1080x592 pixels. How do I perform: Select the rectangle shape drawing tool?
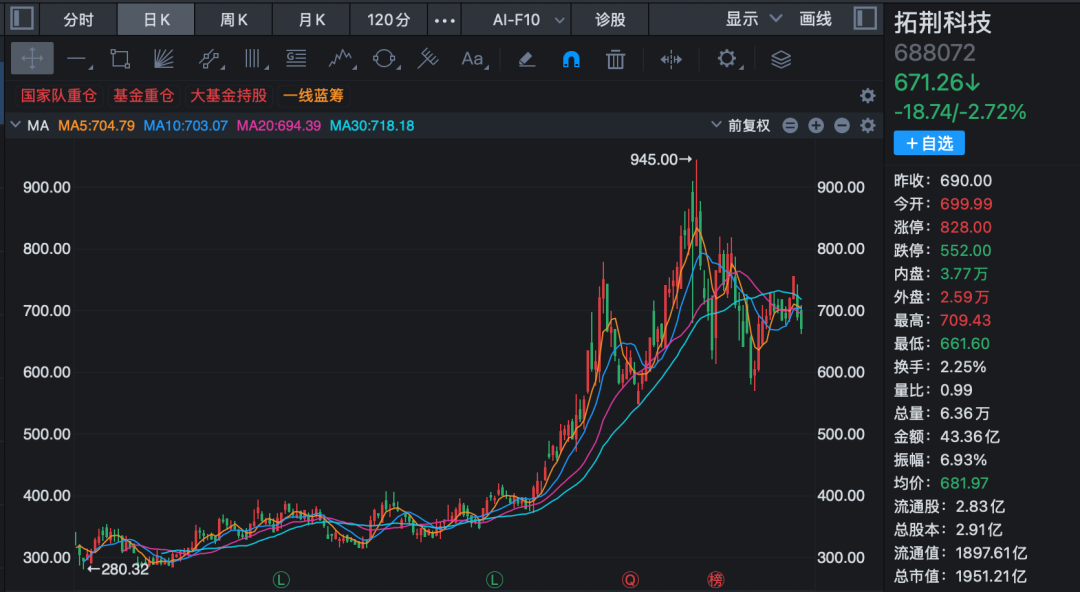point(121,59)
